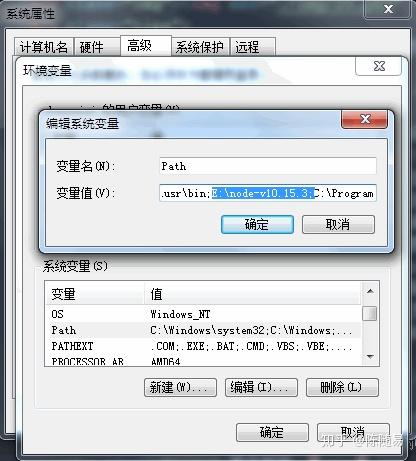Cancel the variable edit with 取消 button
Screen dimensions: 416x461
coord(338,224)
